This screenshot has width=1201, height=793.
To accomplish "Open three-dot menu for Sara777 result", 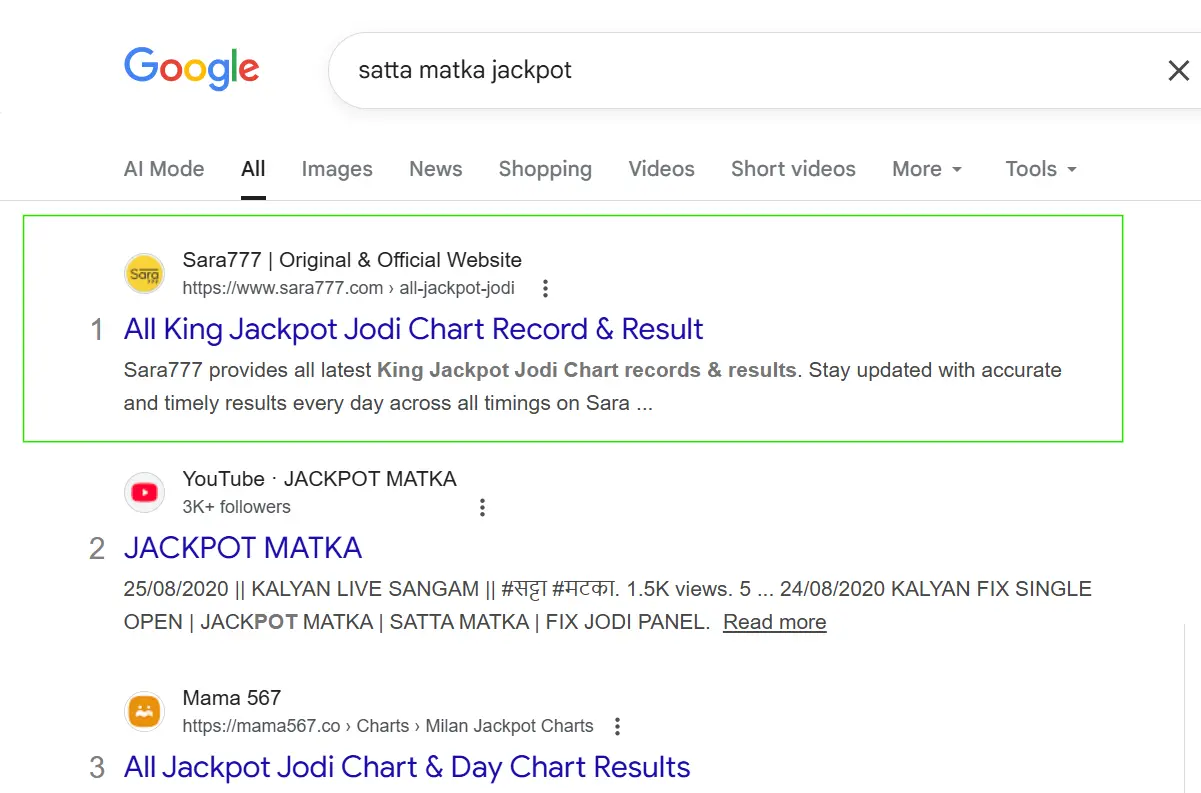I will pyautogui.click(x=545, y=289).
